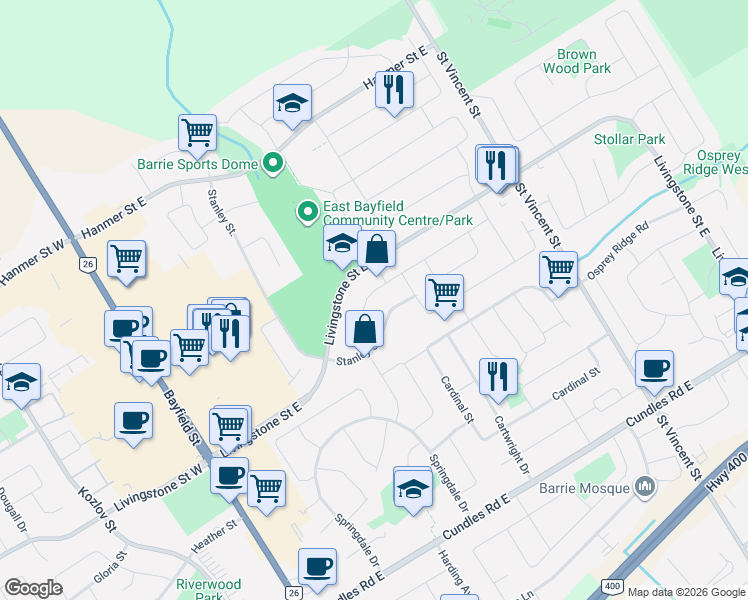748x600 pixels.
Task: Click the East Bayfield Community Centre pin
Action: click(x=308, y=212)
